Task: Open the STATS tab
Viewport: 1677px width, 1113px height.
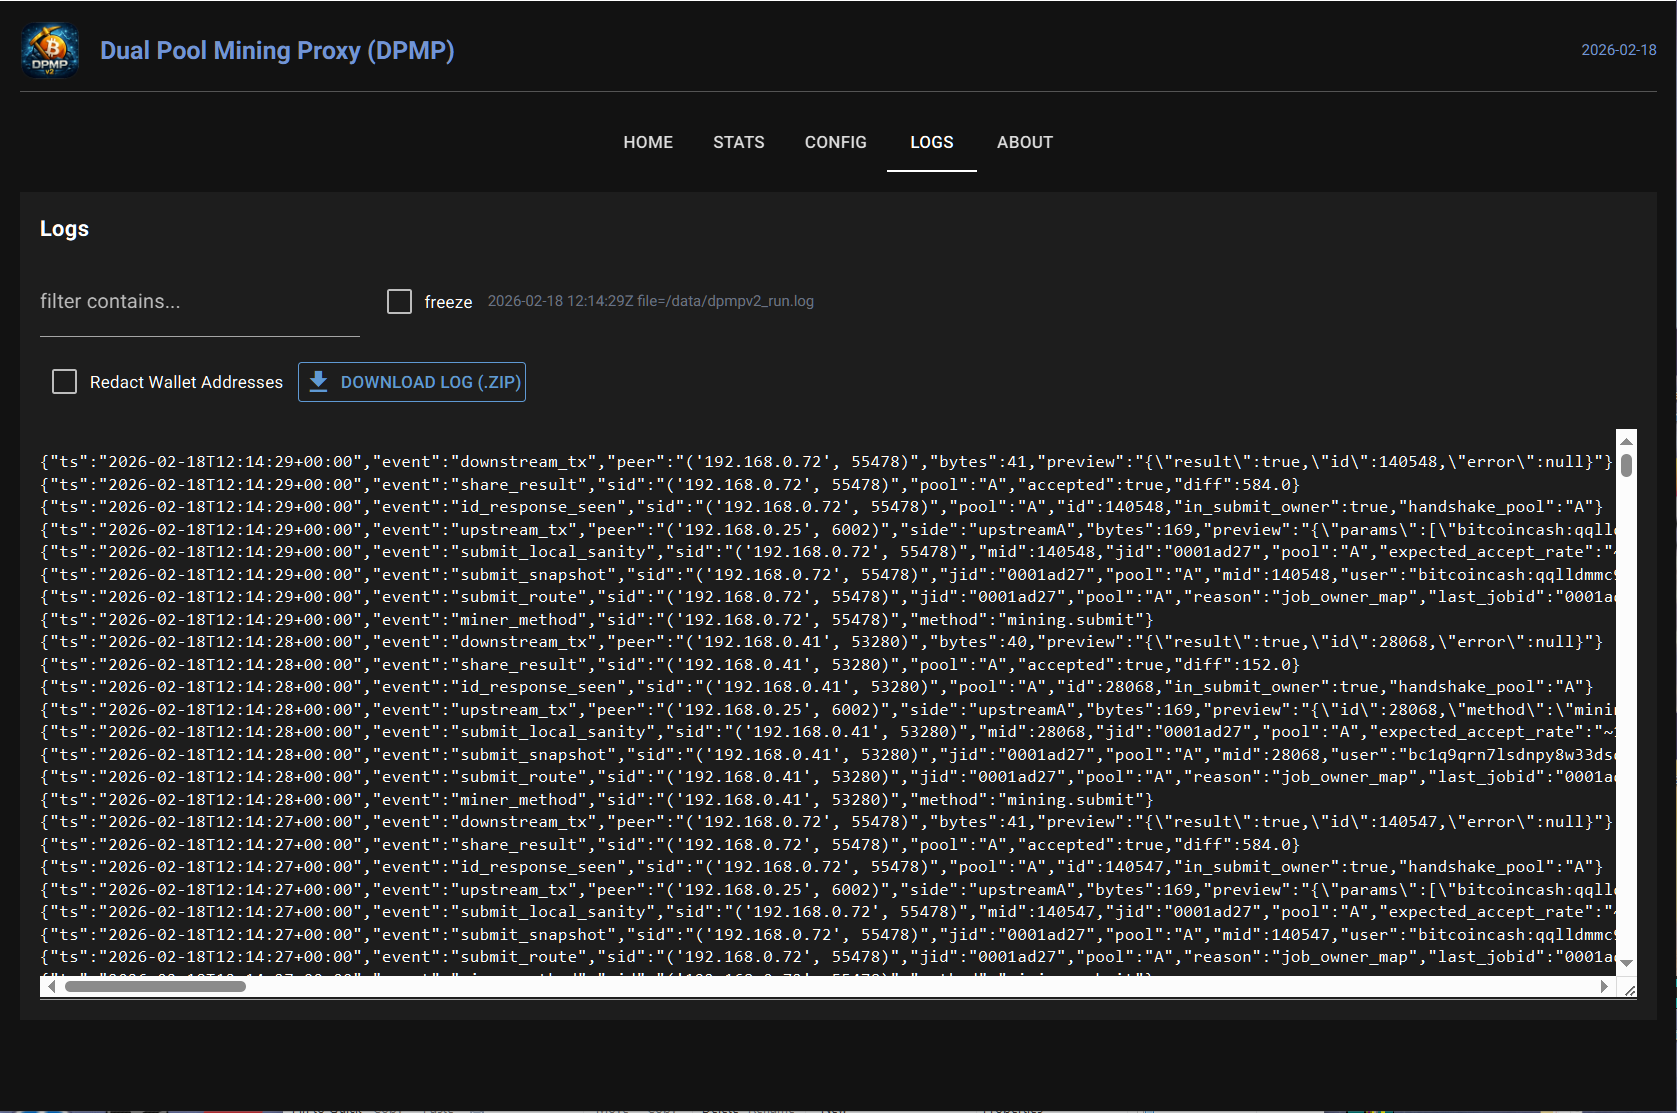Action: click(738, 143)
